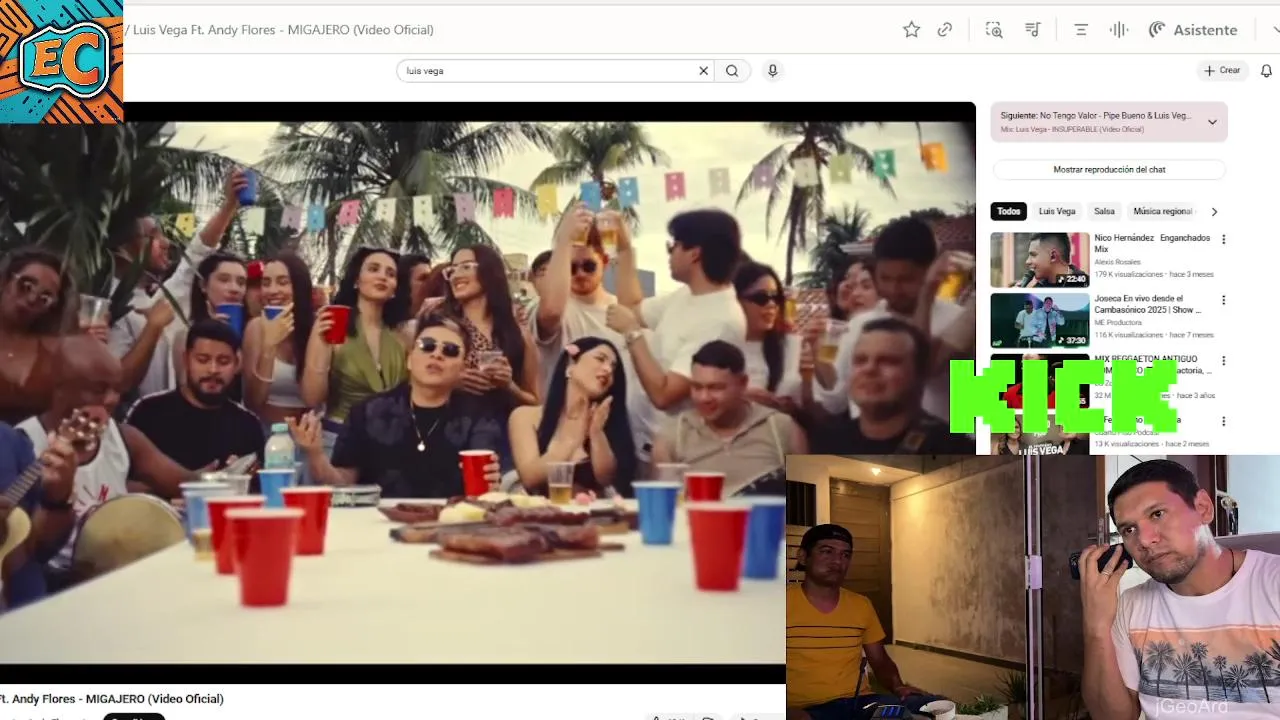Select the Todos filter chip
The height and width of the screenshot is (720, 1280).
tap(1009, 211)
